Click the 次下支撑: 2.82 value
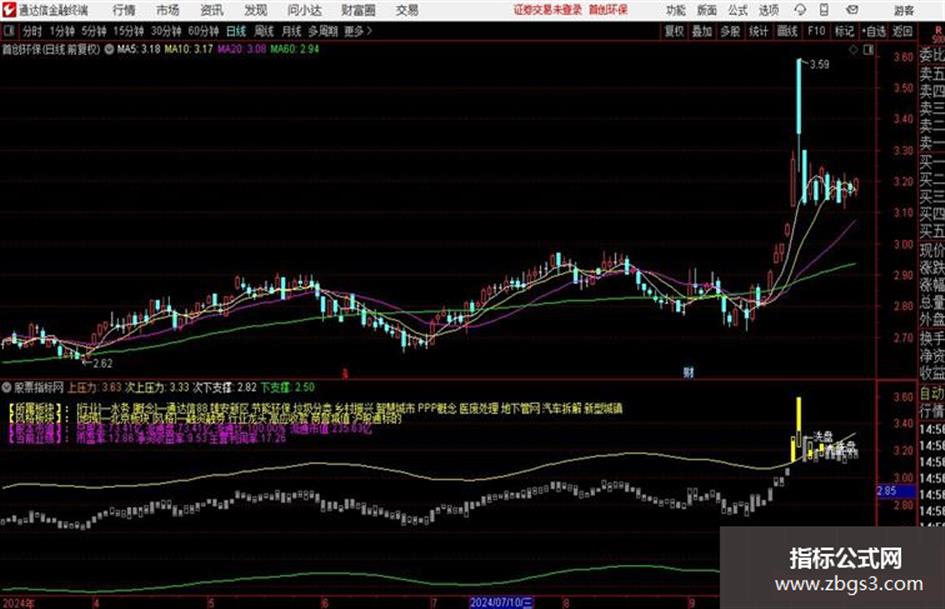This screenshot has height=609, width=945. [224, 387]
